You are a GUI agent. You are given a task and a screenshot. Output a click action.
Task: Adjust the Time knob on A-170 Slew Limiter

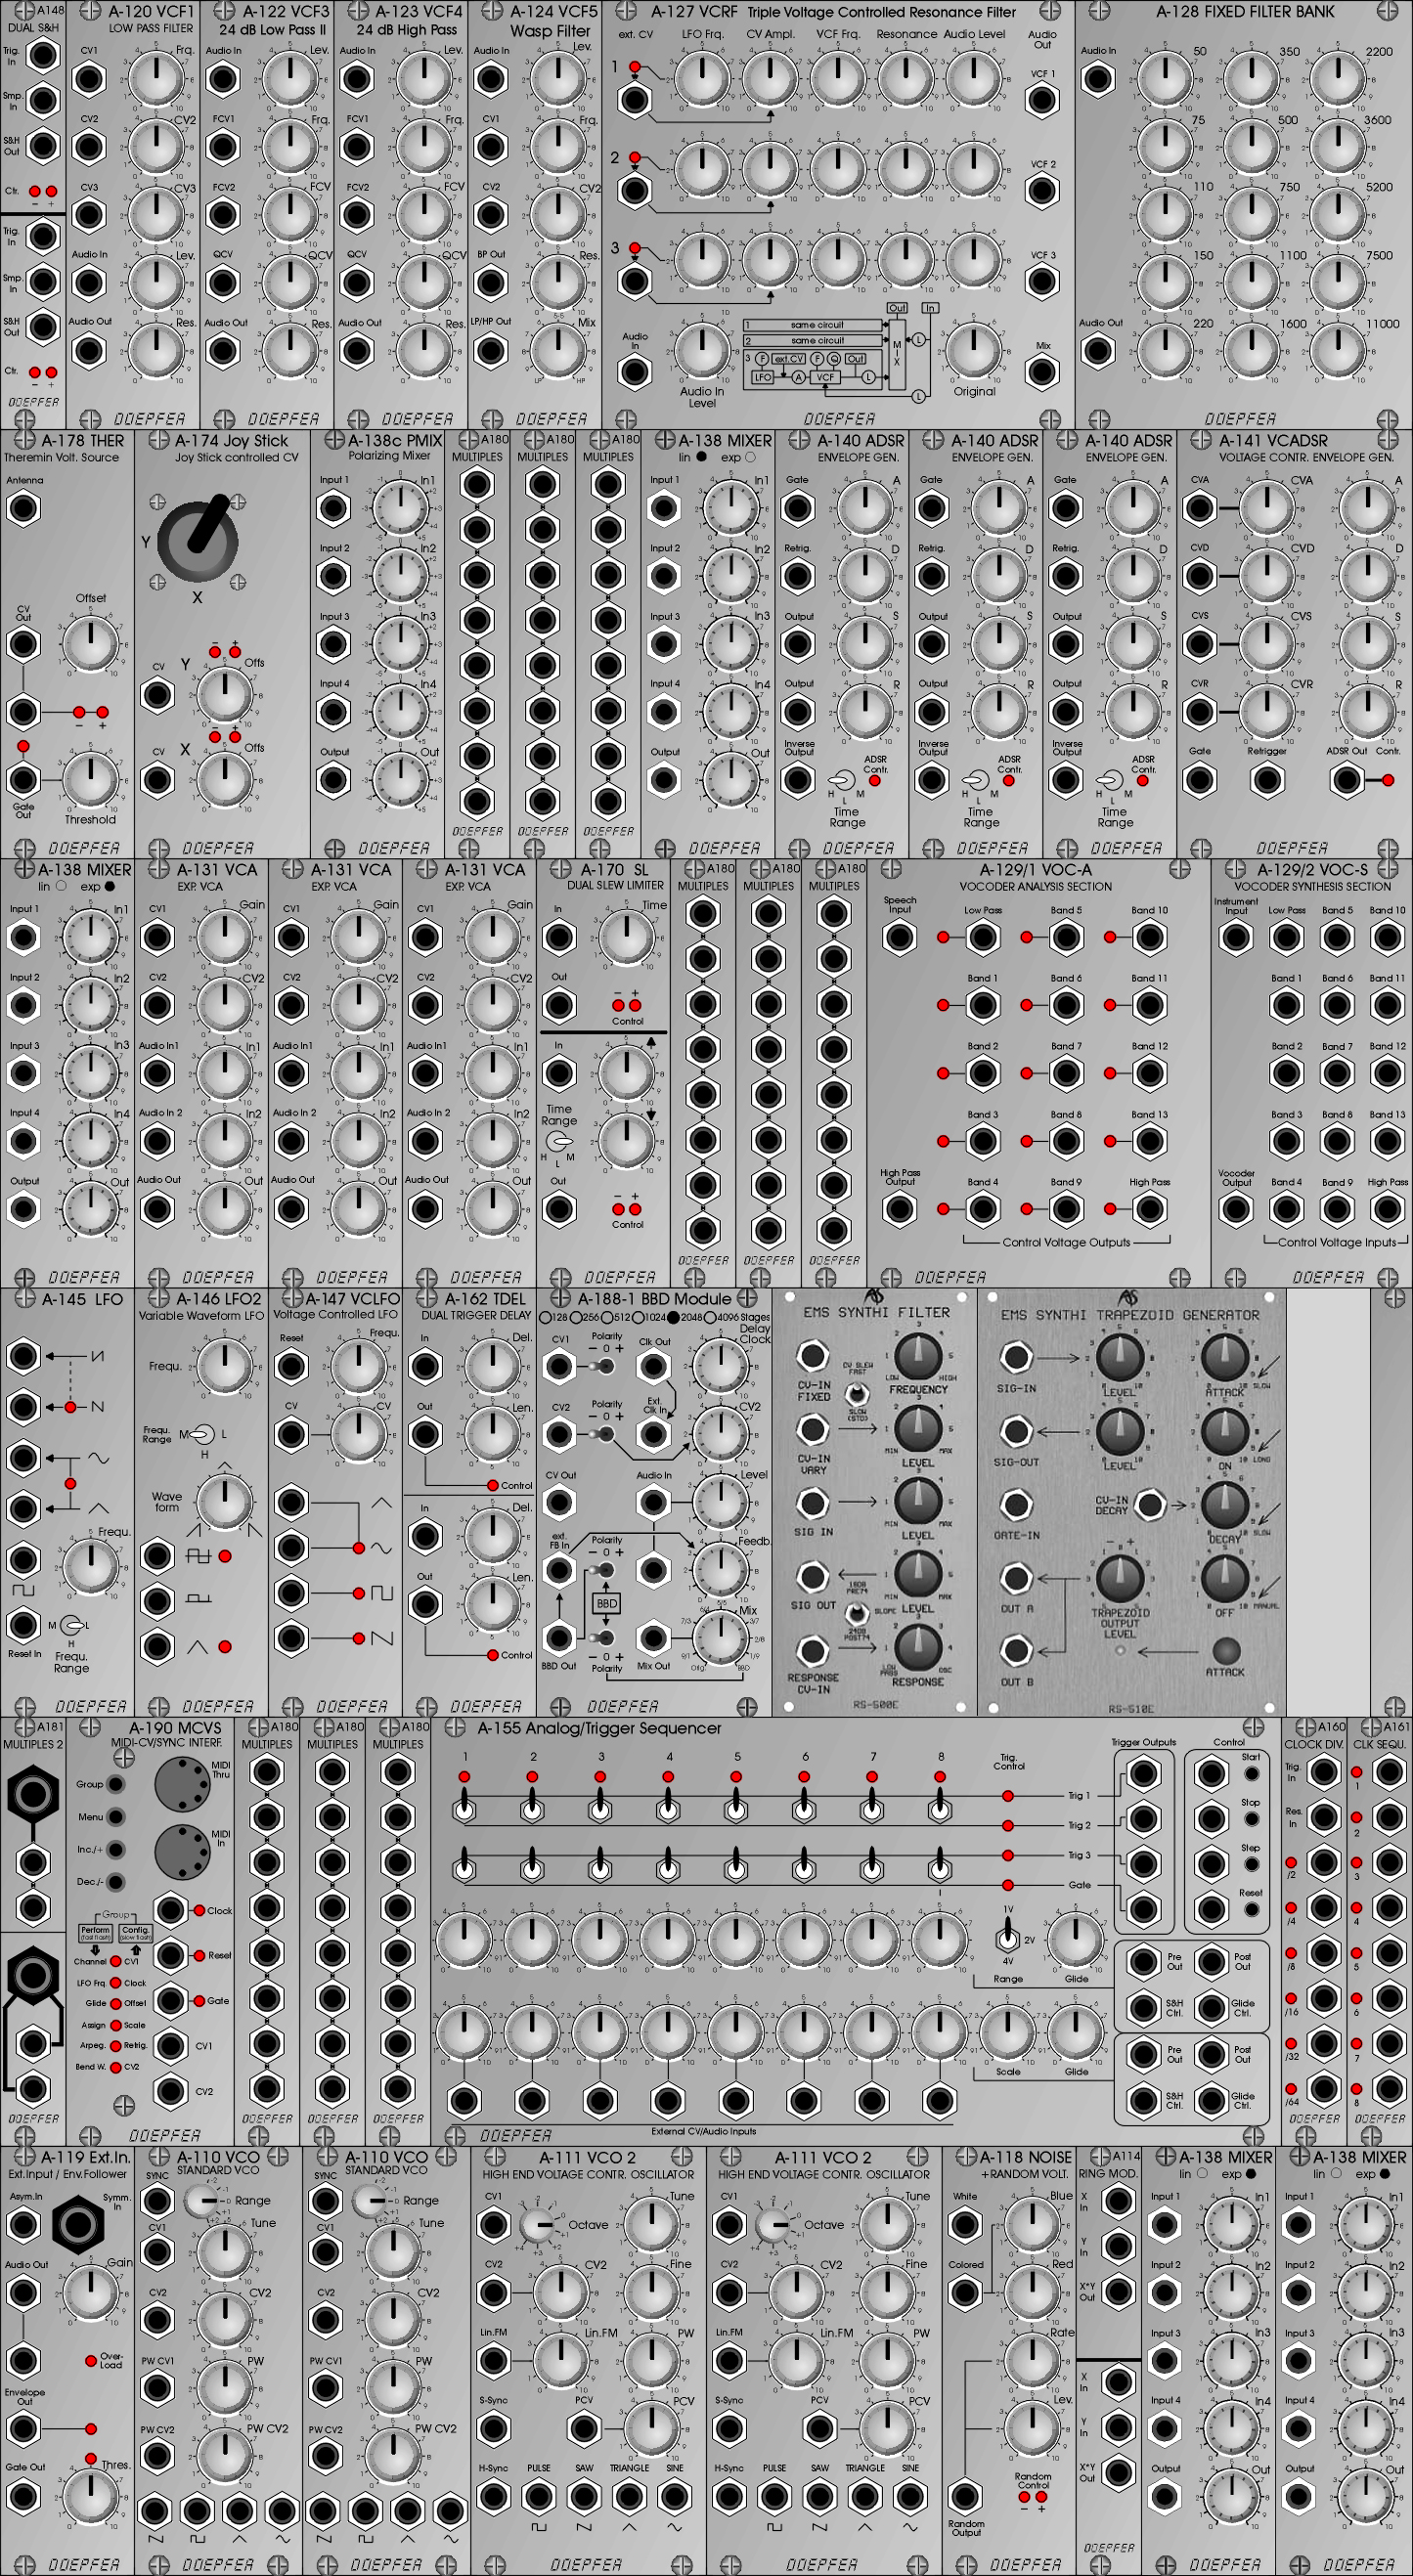[x=626, y=937]
